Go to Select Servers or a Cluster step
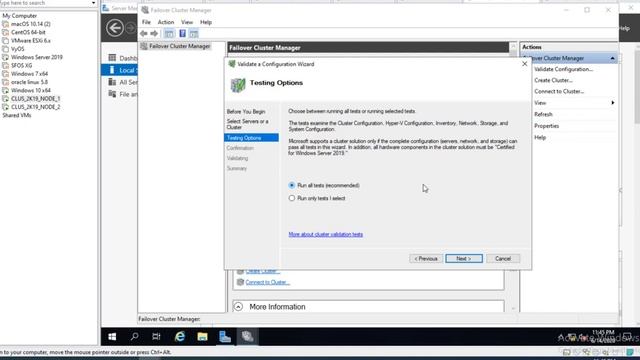640x360 pixels. 248,124
